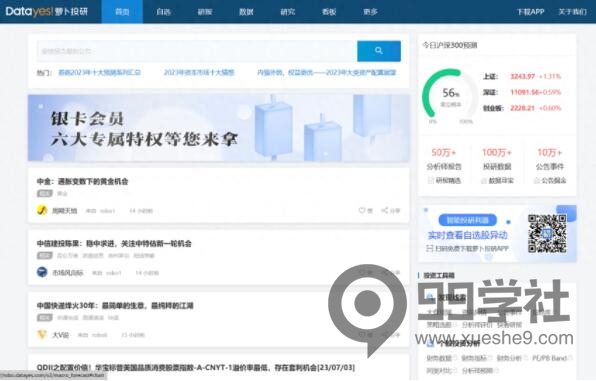Click the 10万+ 公告事件 stat
Image resolution: width=596 pixels, height=381 pixels.
click(x=550, y=159)
